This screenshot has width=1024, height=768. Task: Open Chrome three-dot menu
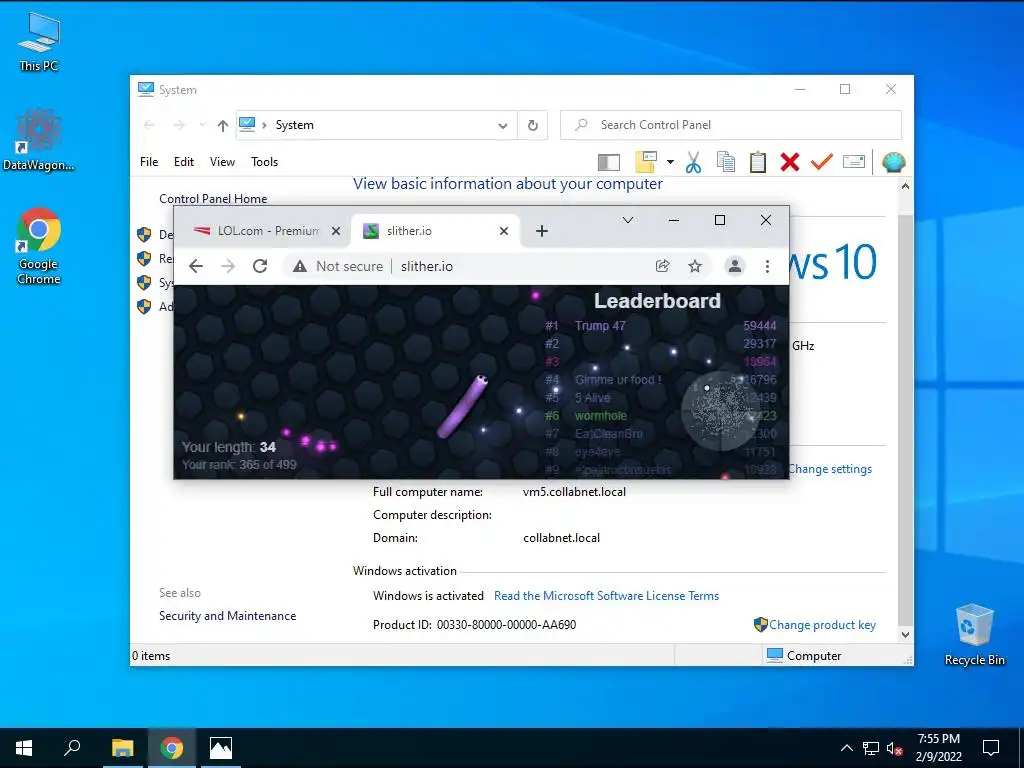pyautogui.click(x=767, y=266)
